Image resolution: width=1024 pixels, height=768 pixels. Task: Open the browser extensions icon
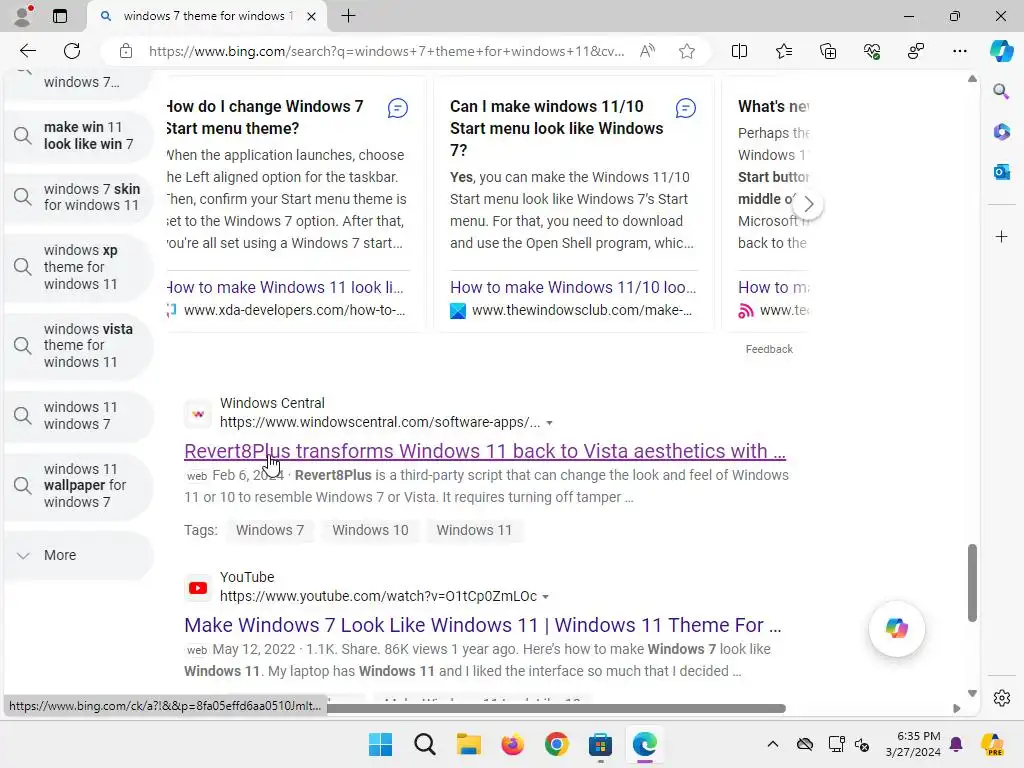(x=916, y=51)
